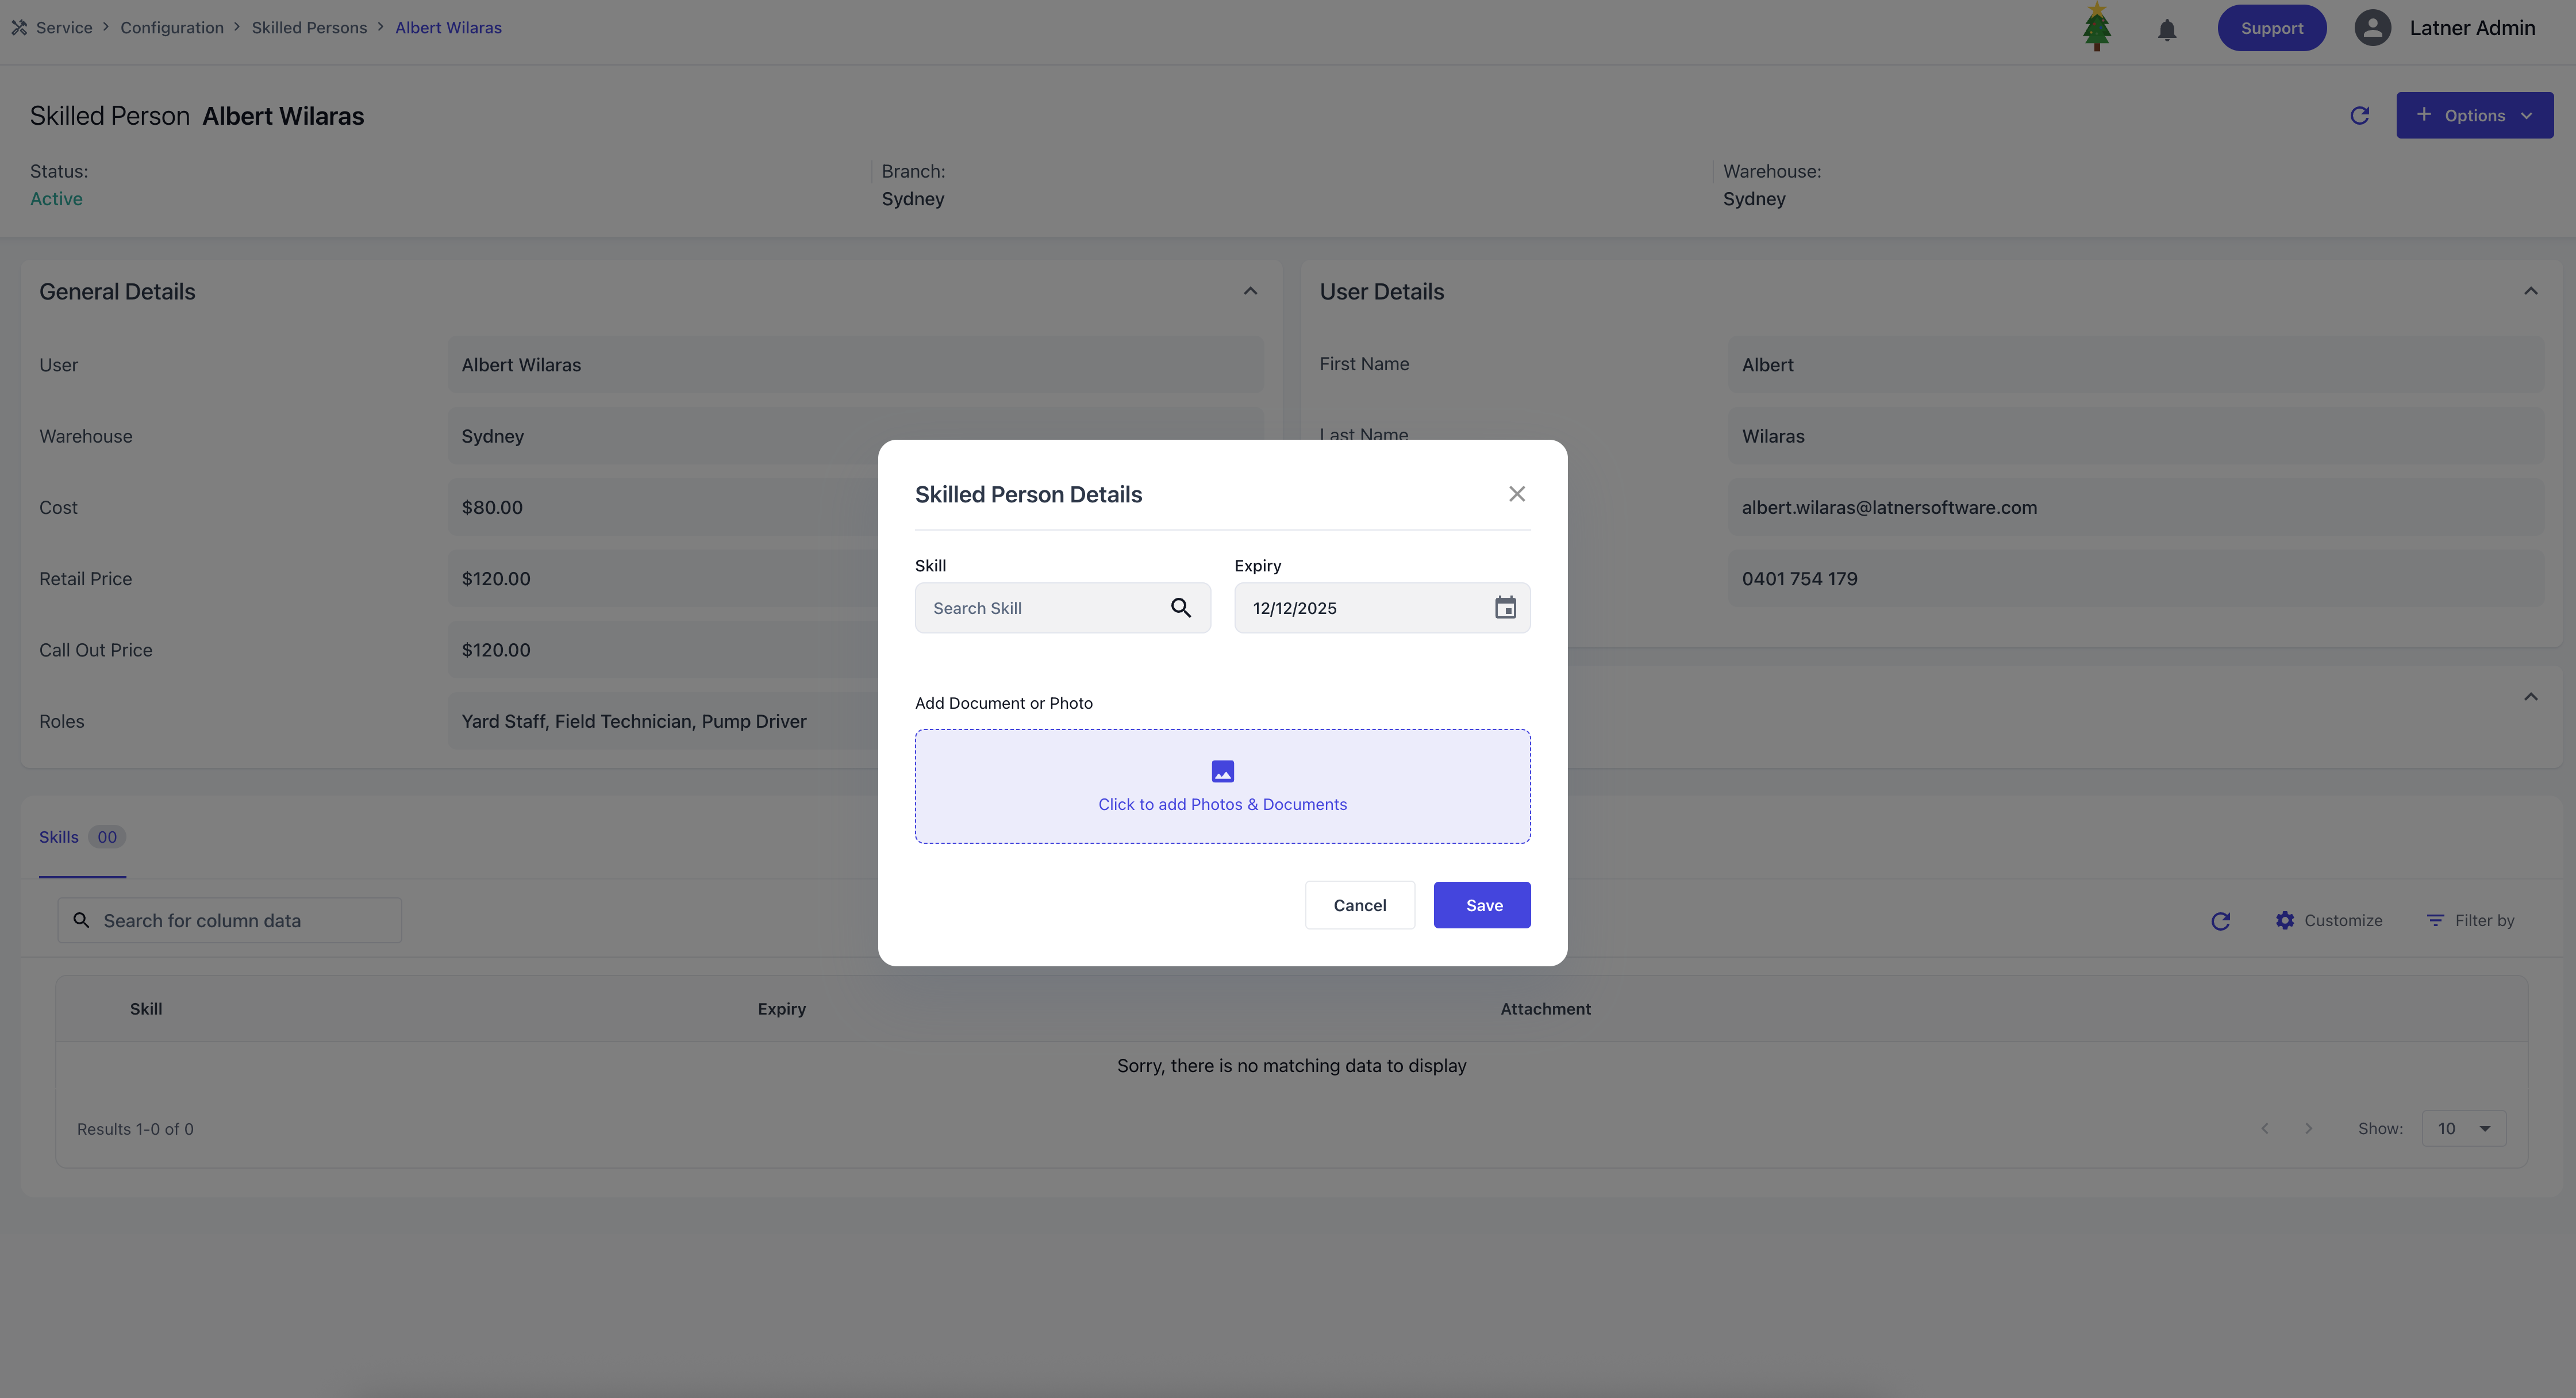Click the Search Skill input field

tap(1040, 608)
